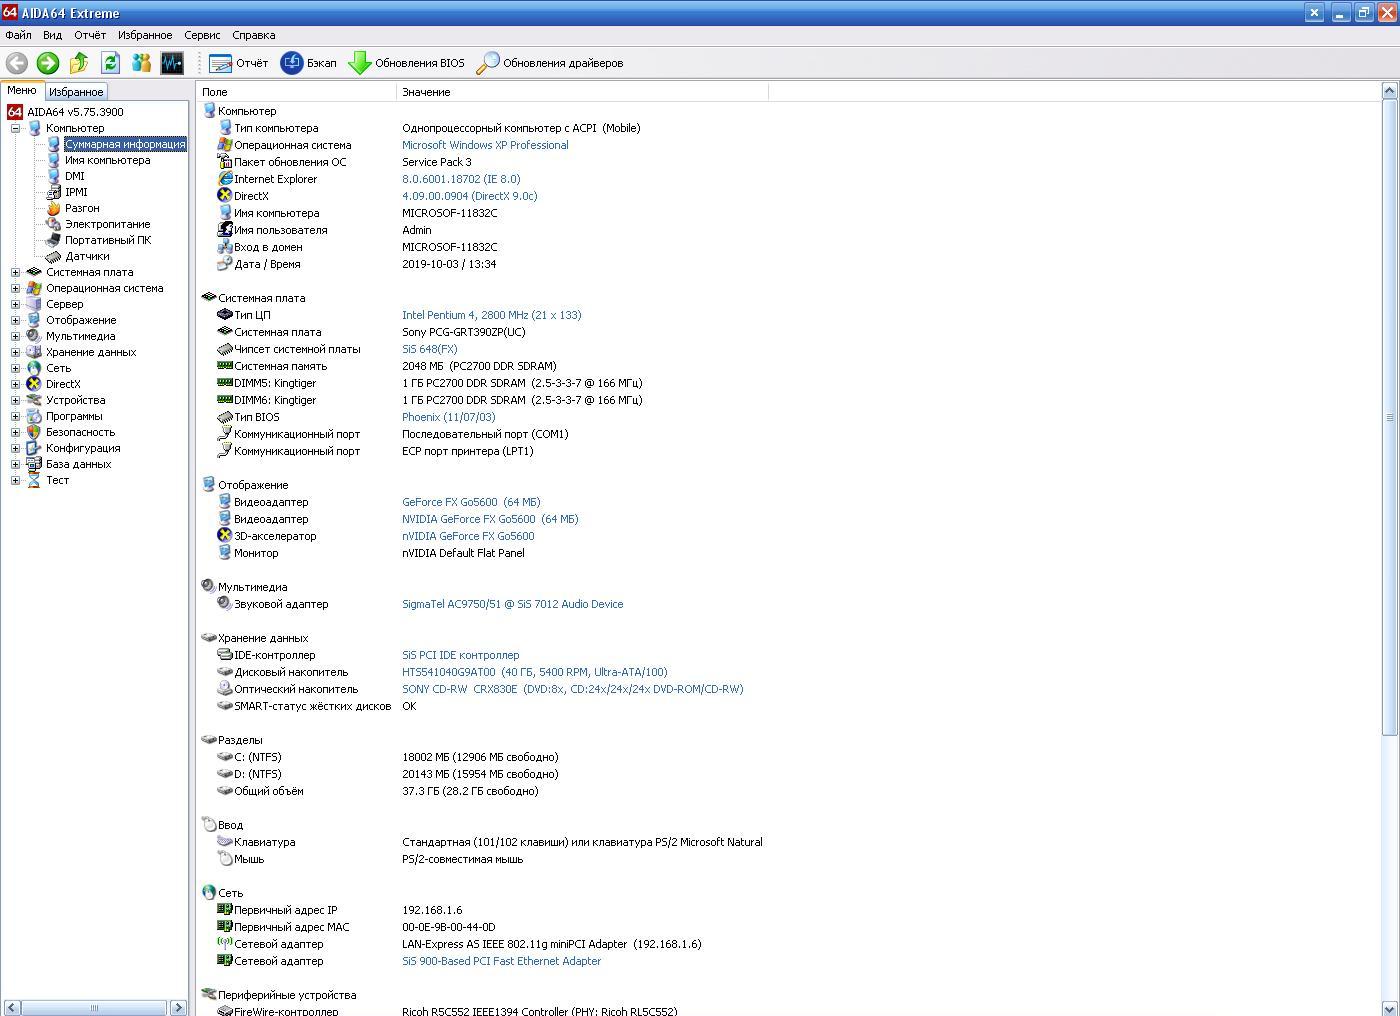Click the vertical scrollbar up arrow
Screen dimensions: 1400x1016
click(1389, 91)
